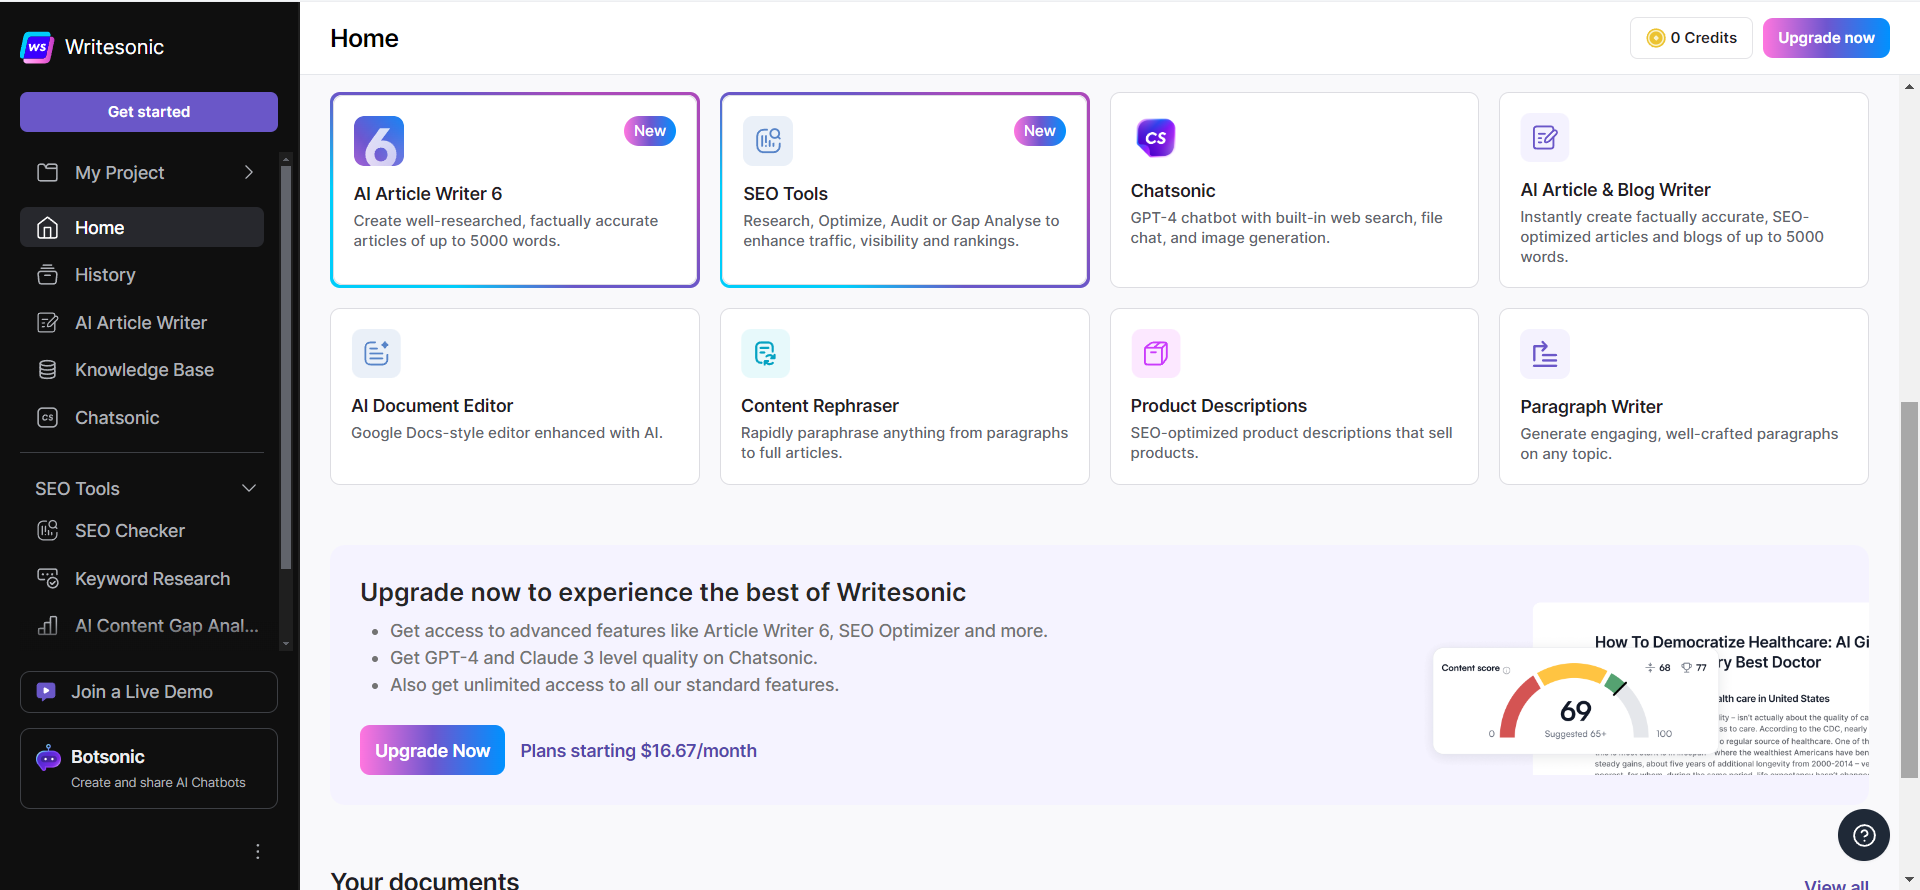Image resolution: width=1920 pixels, height=890 pixels.
Task: Click the three-dot sidebar options menu
Action: pos(258,851)
